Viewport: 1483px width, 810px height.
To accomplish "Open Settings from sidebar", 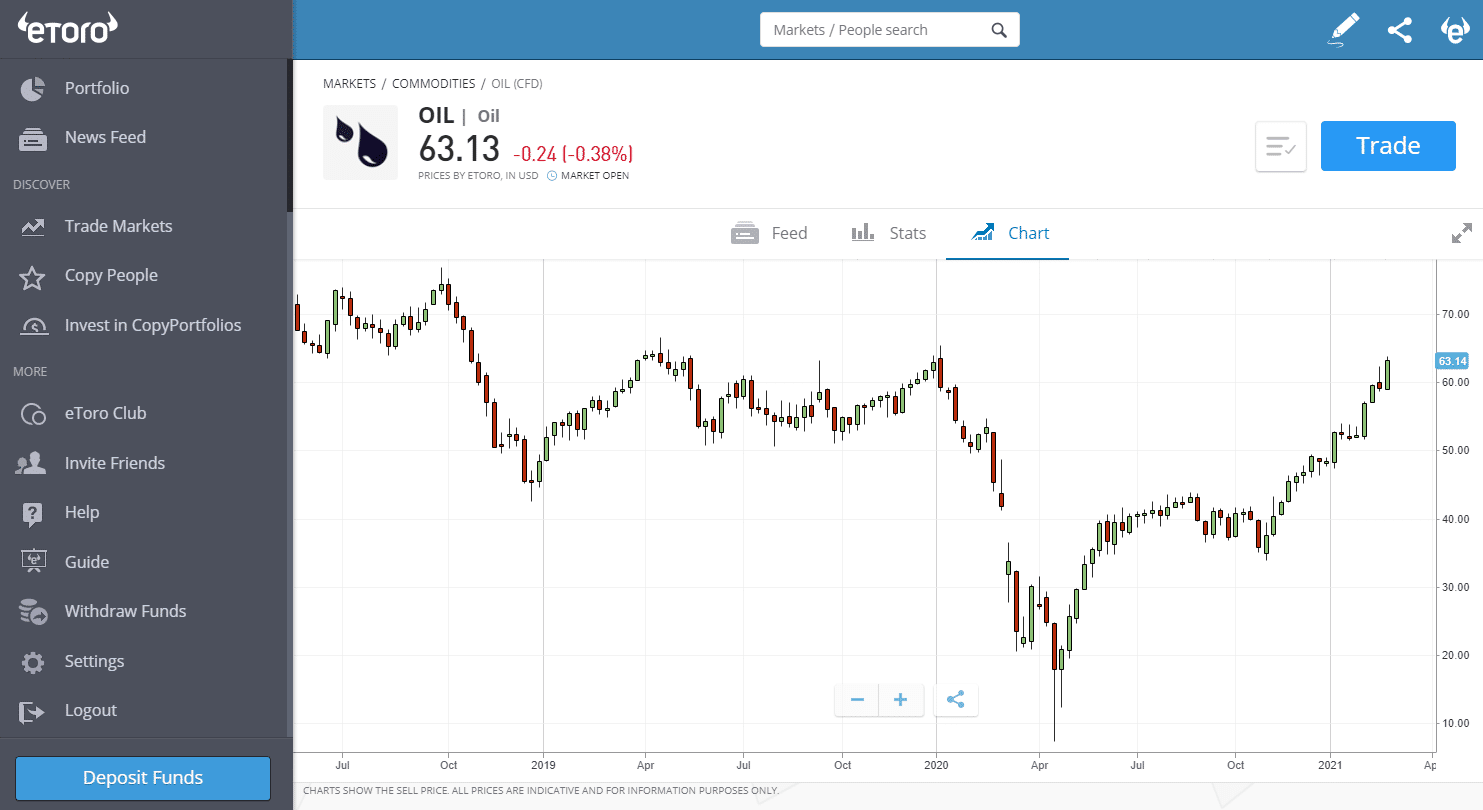I will pyautogui.click(x=95, y=661).
